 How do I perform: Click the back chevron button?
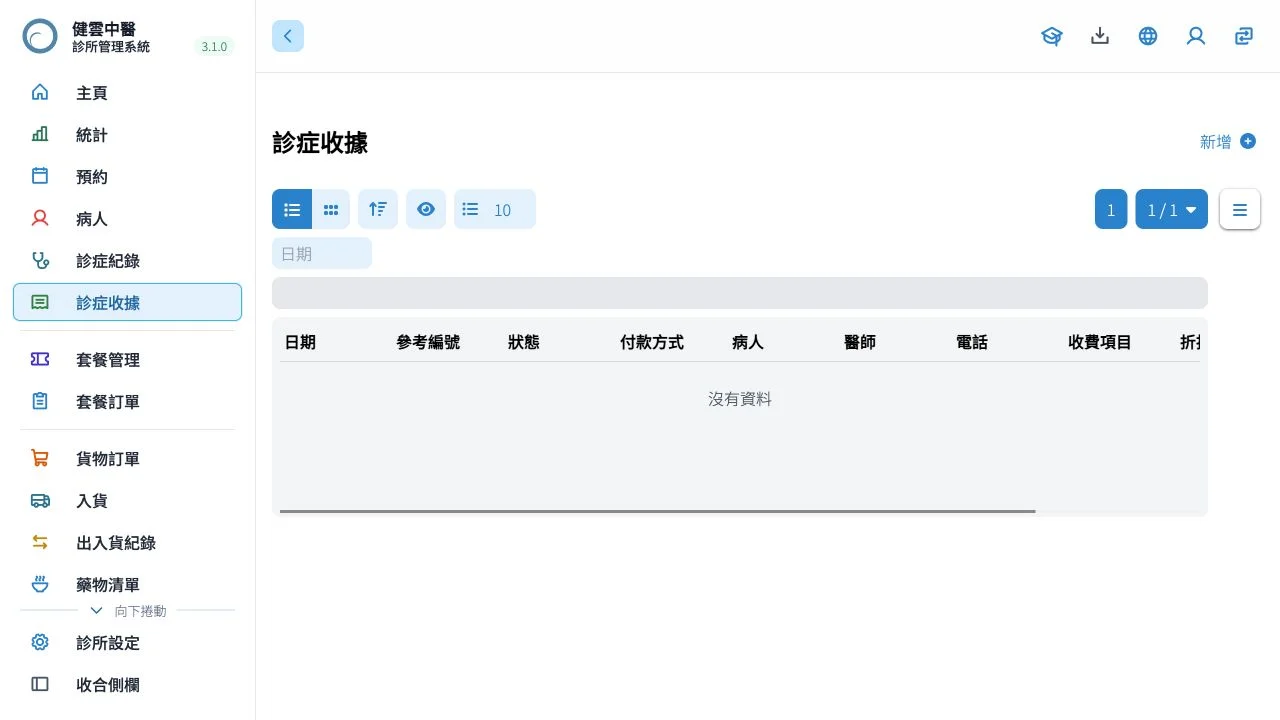point(288,36)
